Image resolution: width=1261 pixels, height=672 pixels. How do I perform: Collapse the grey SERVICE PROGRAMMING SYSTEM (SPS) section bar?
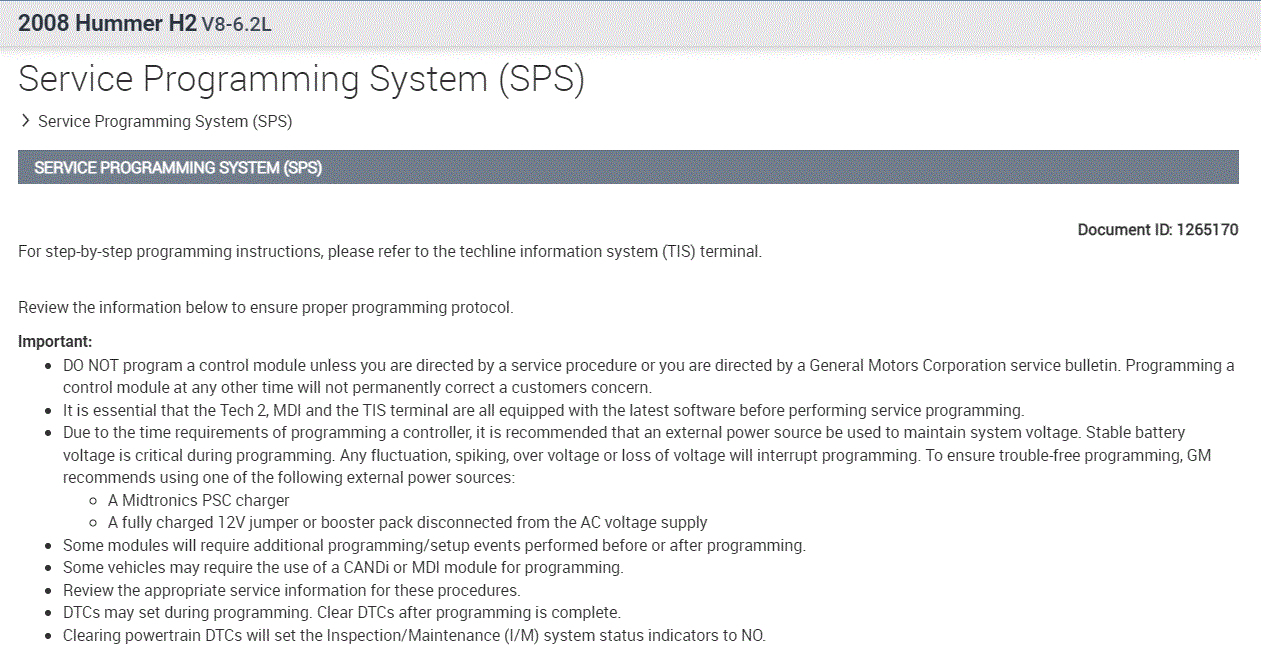pos(628,168)
